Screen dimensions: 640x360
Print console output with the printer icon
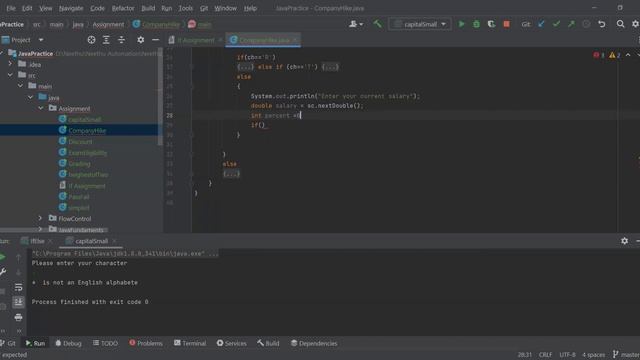pyautogui.click(x=18, y=317)
